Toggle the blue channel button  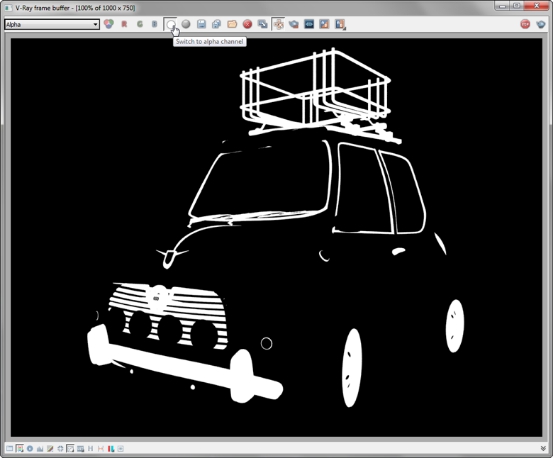click(x=154, y=24)
